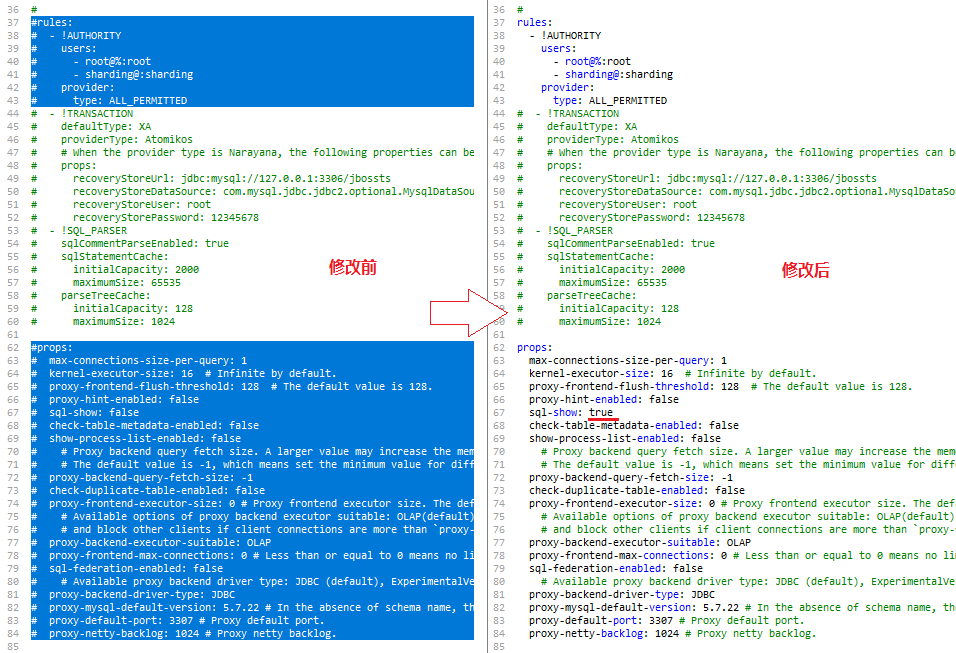Click the uncommented 'proxy-hint-enabled: false' line
This screenshot has width=956, height=653.
point(604,400)
